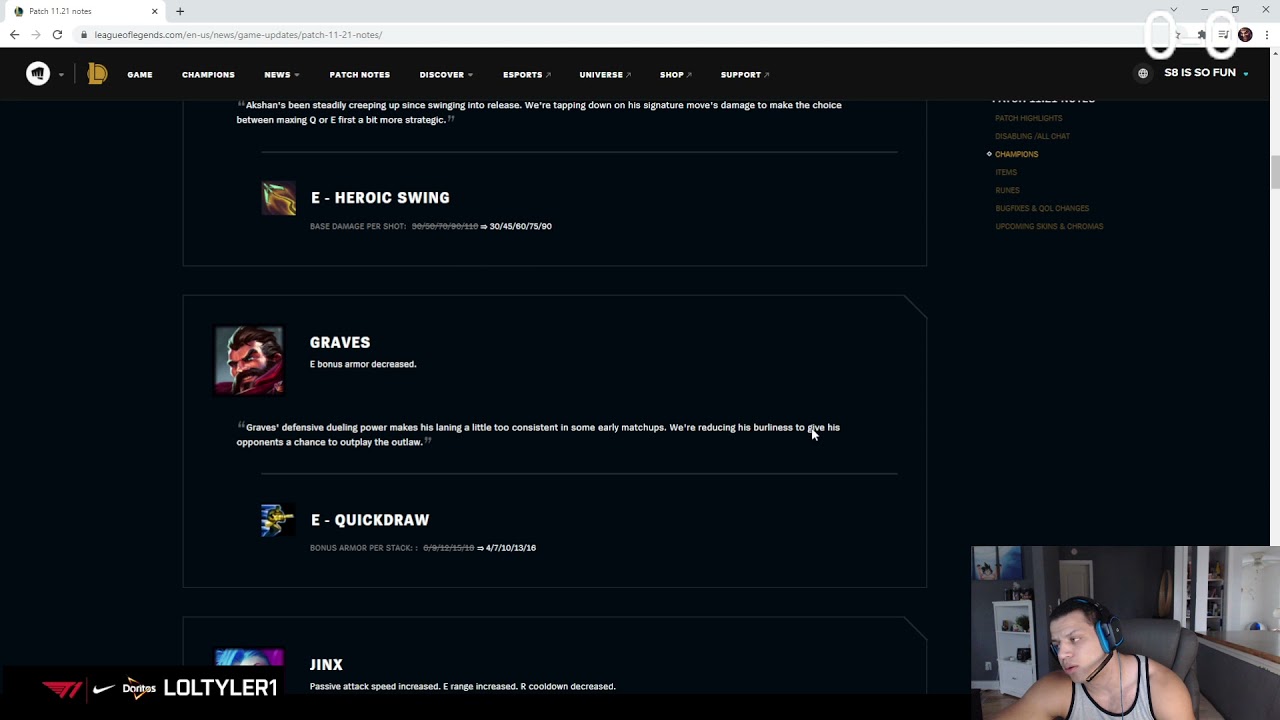
Task: Go to PATCH NOTES nav item
Action: pyautogui.click(x=359, y=75)
